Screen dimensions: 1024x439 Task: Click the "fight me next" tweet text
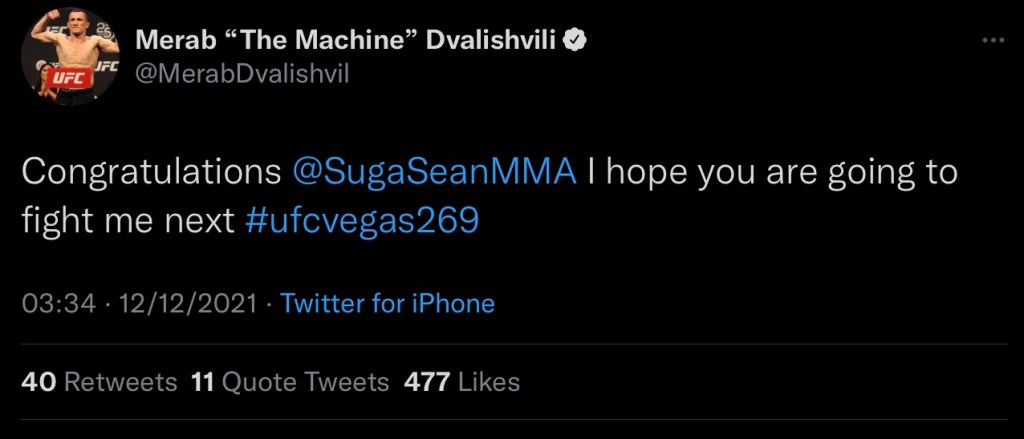(x=127, y=221)
